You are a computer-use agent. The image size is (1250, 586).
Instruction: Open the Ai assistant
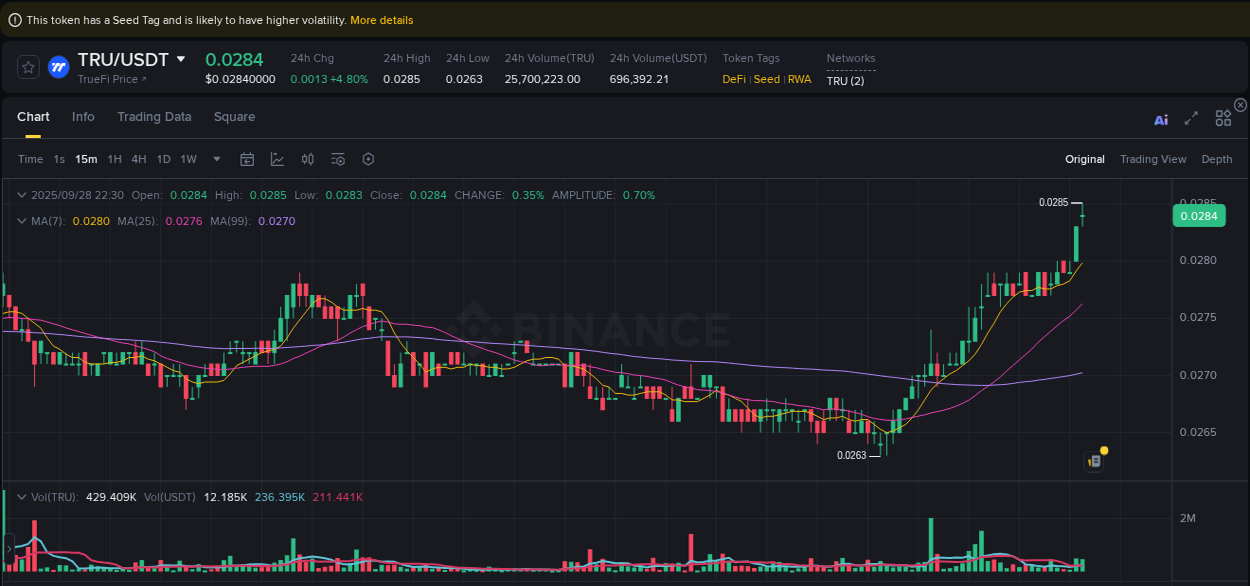coord(1161,118)
